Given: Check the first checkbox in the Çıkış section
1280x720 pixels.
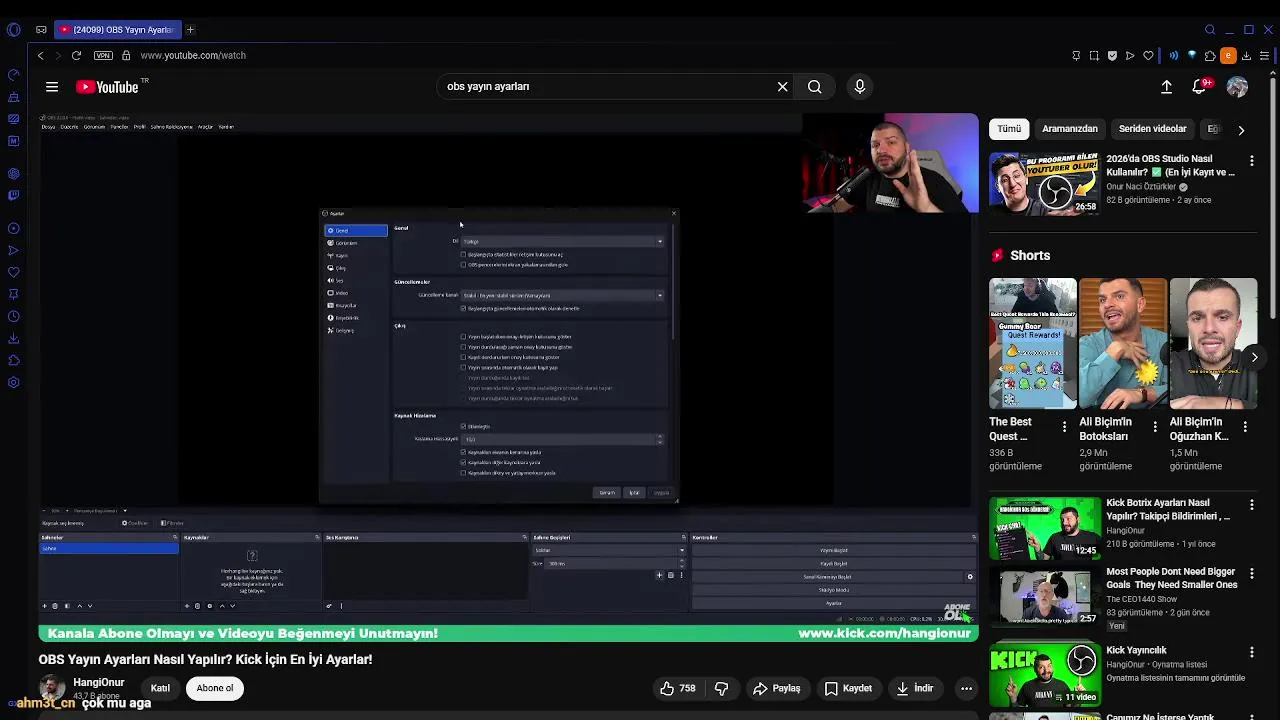Looking at the screenshot, I should click(x=463, y=337).
